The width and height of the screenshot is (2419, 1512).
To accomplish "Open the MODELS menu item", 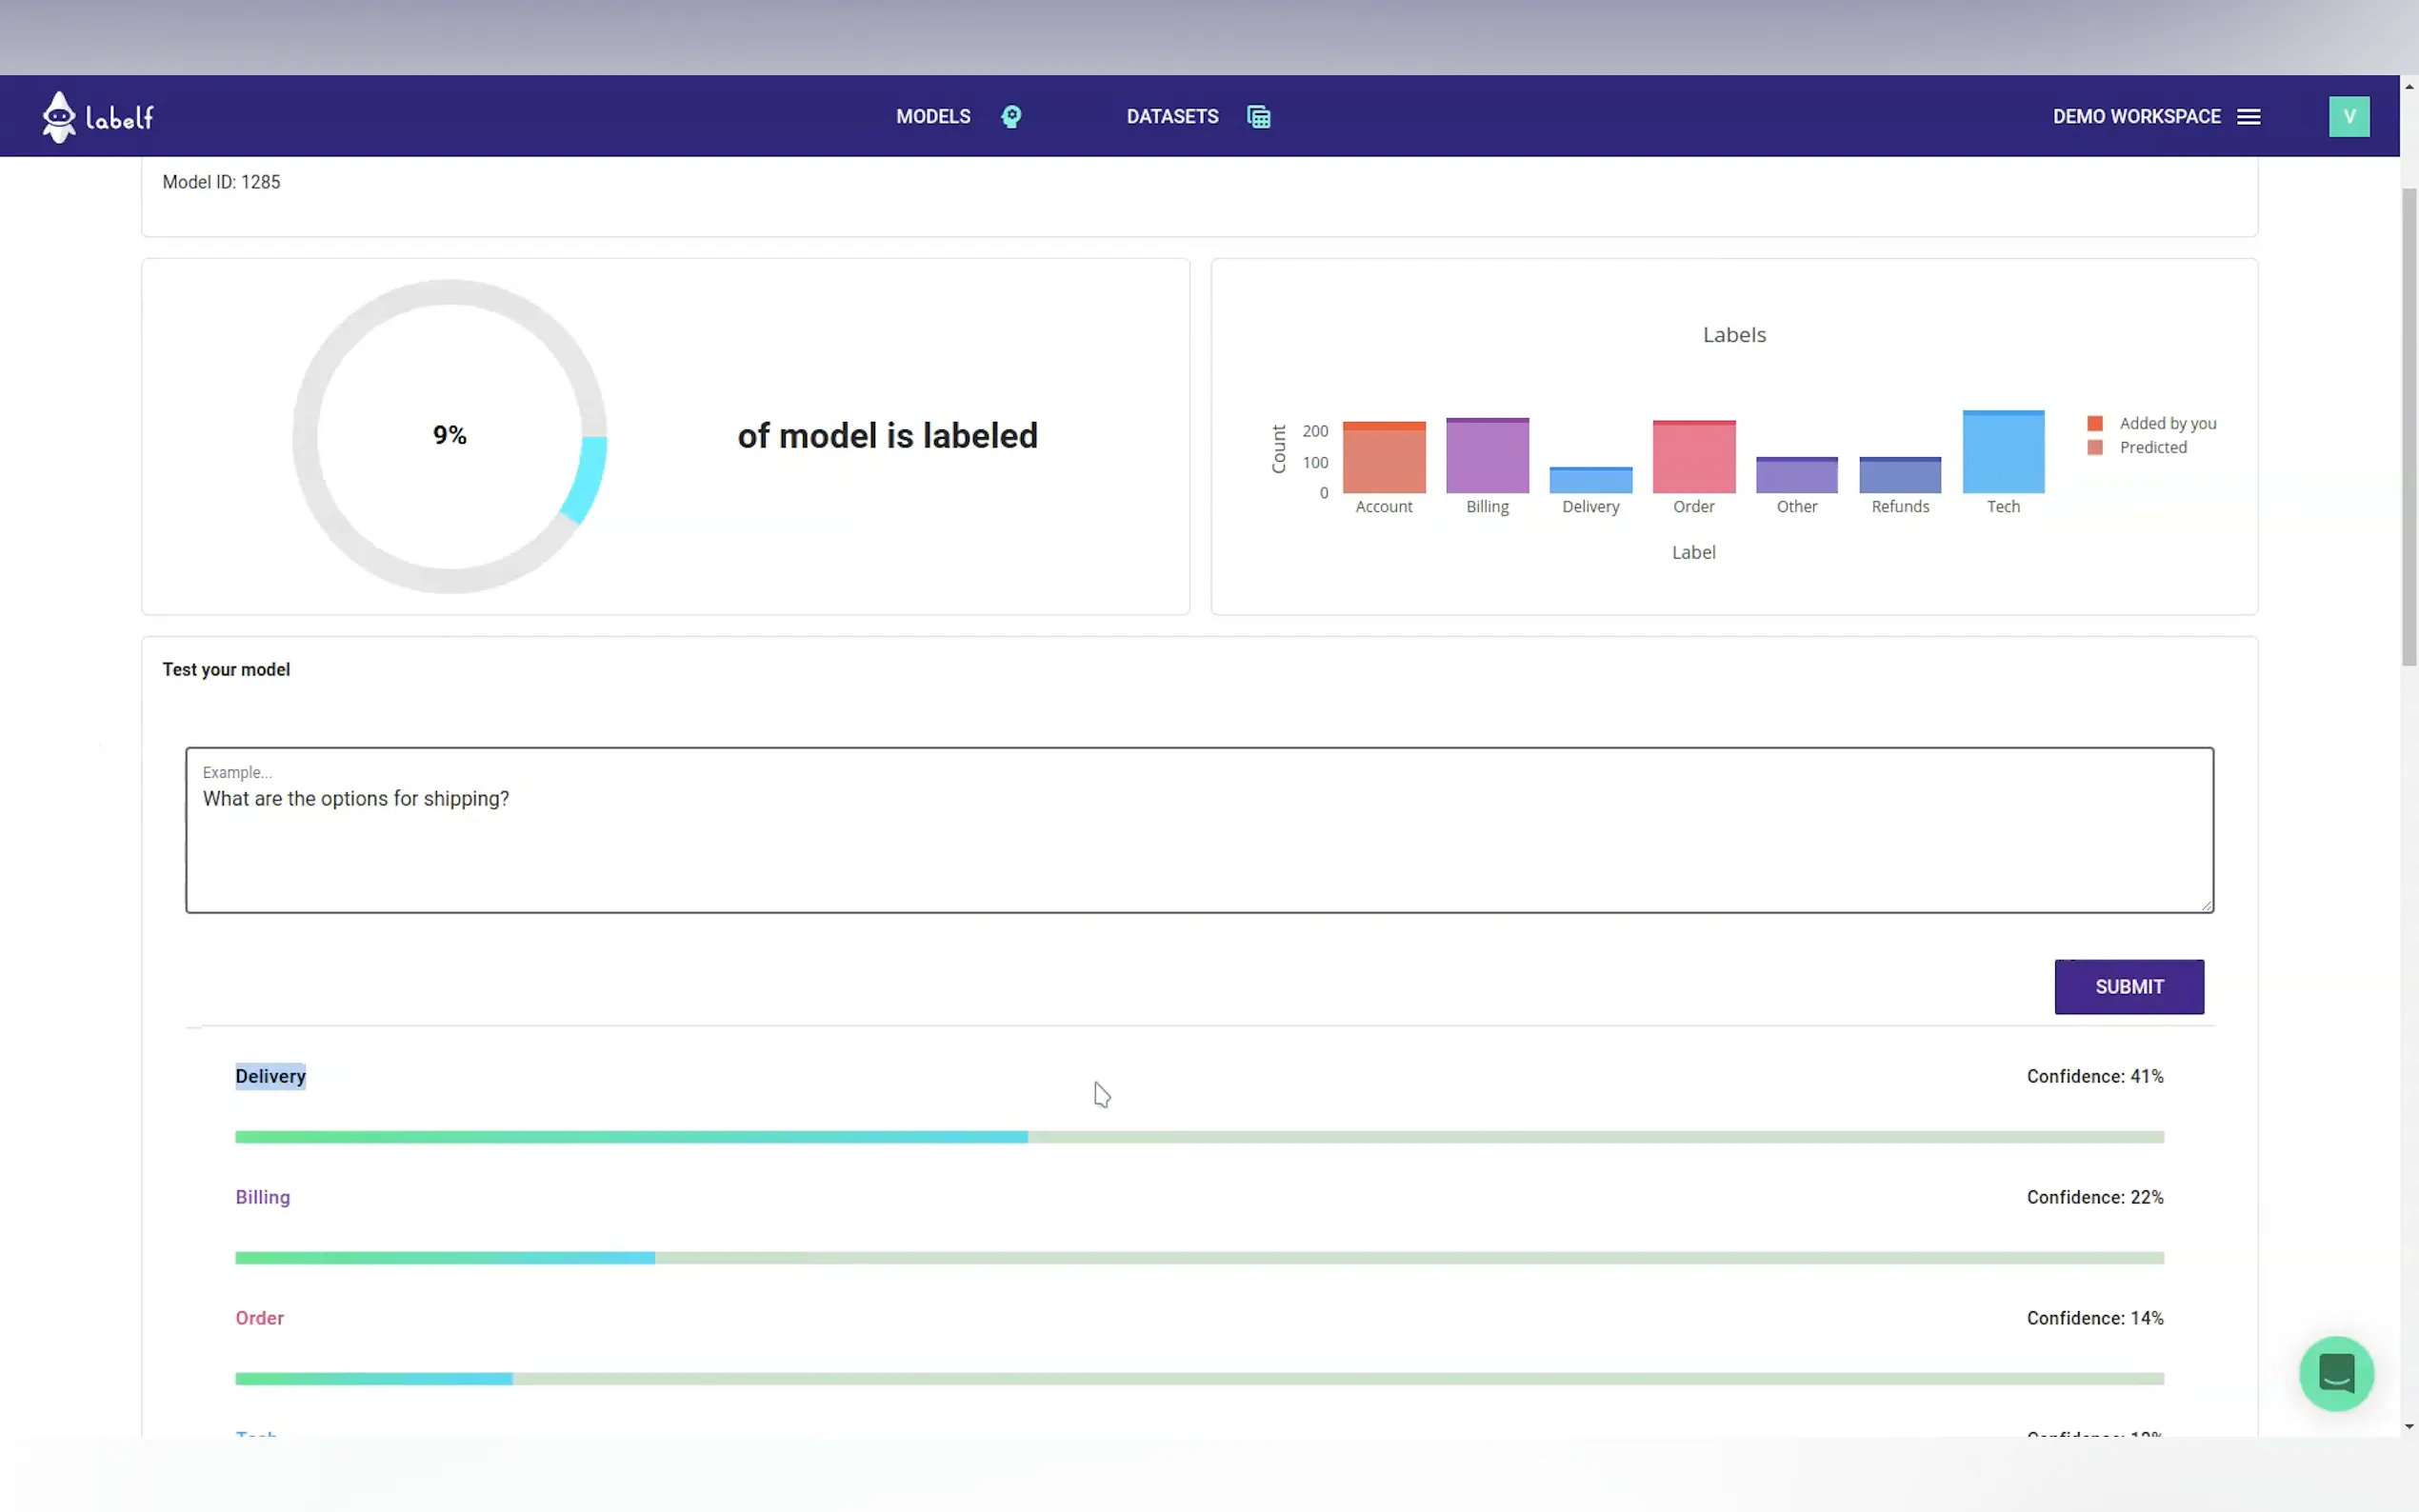I will click(x=932, y=117).
